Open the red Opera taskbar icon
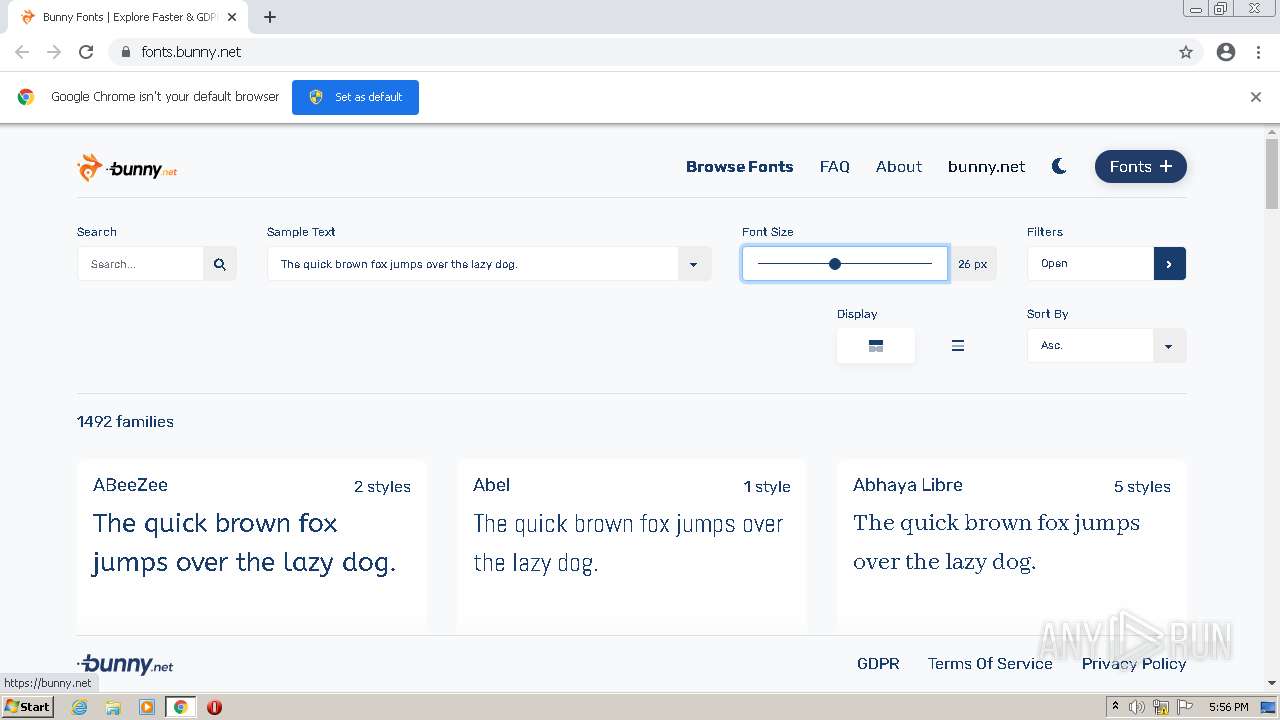Viewport: 1280px width, 720px height. (214, 707)
